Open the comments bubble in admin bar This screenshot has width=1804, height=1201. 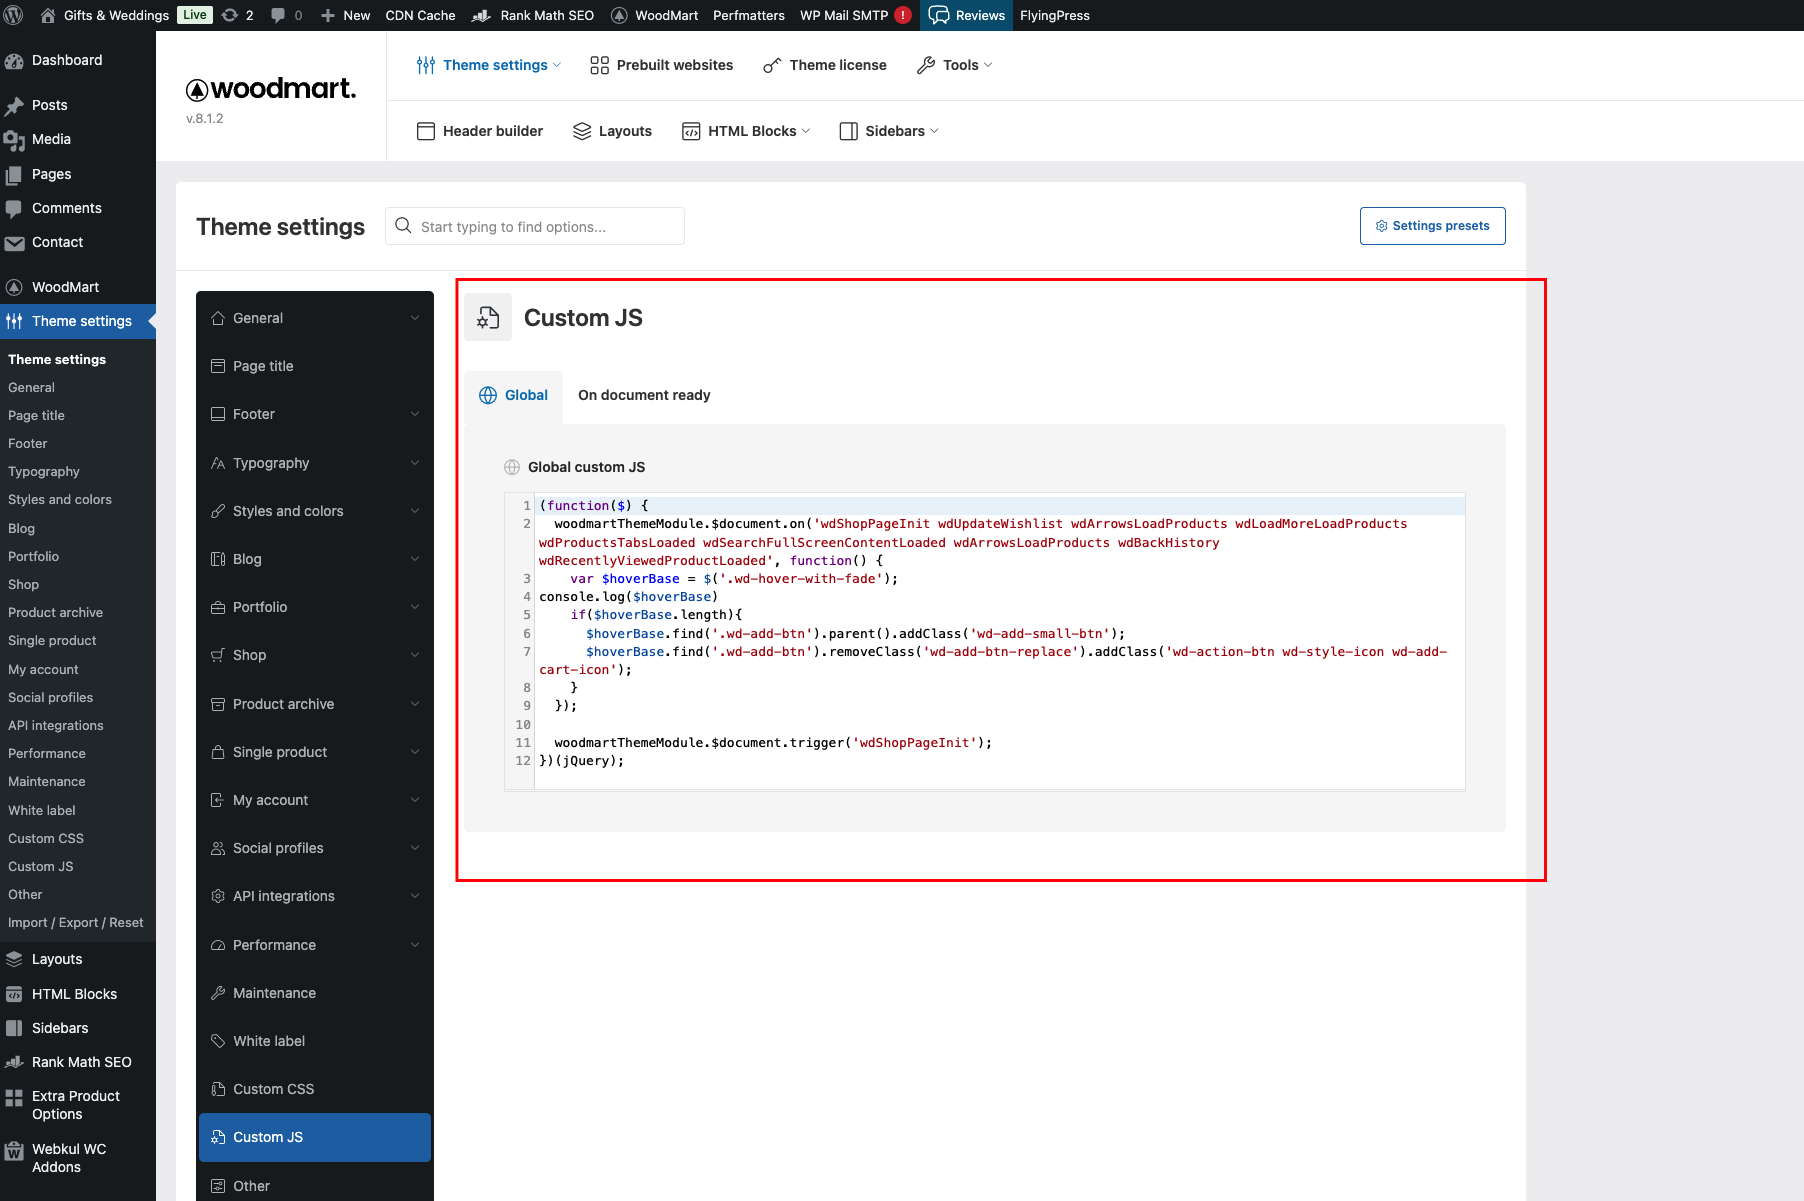(286, 15)
